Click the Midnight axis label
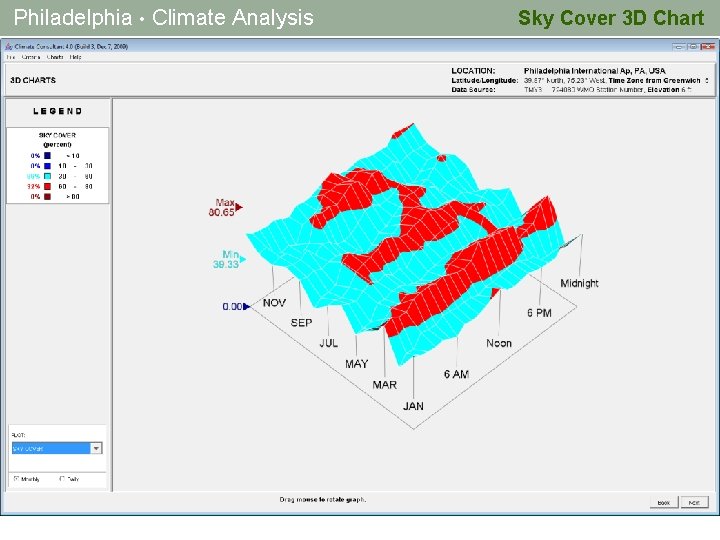 (579, 283)
